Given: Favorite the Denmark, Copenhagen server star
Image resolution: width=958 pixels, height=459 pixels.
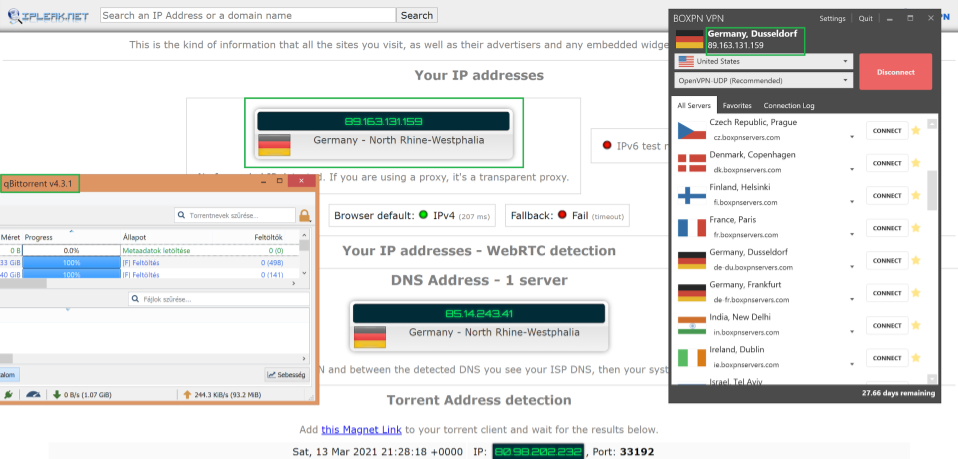Looking at the screenshot, I should point(915,163).
